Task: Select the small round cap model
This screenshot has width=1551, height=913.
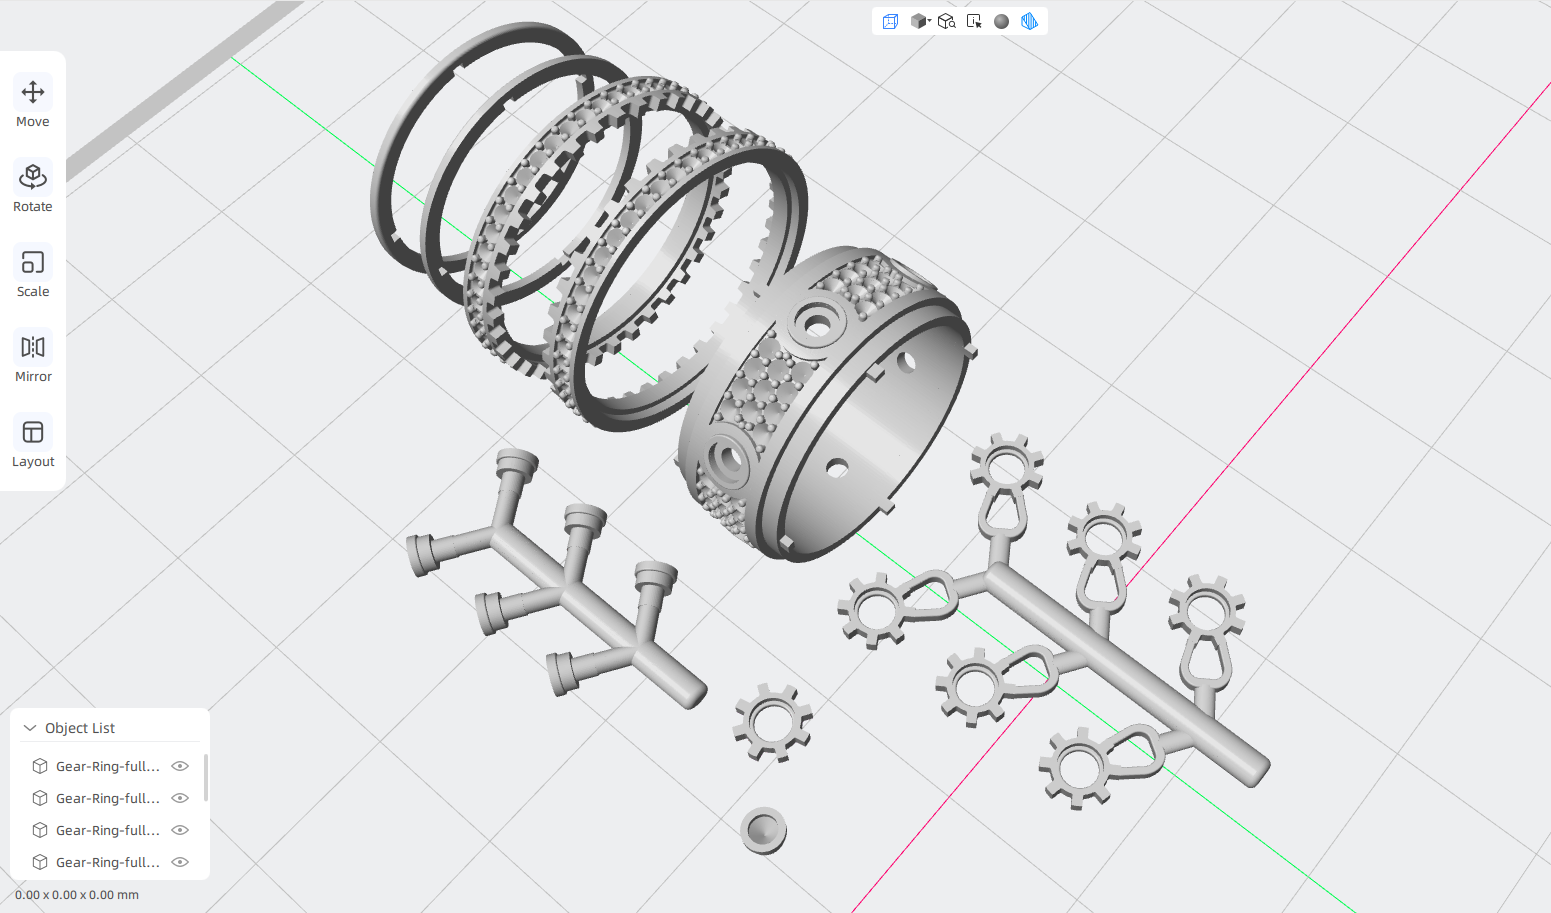Action: pos(763,830)
